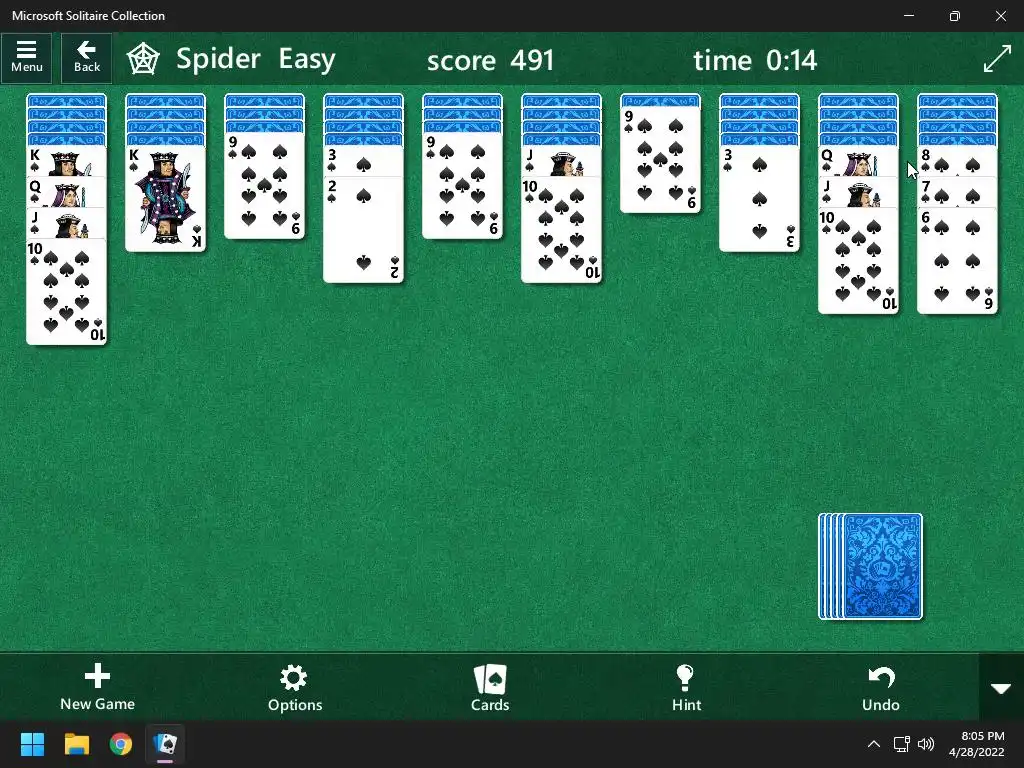
Task: Select the Jack of spades in ninth column
Action: 858,192
